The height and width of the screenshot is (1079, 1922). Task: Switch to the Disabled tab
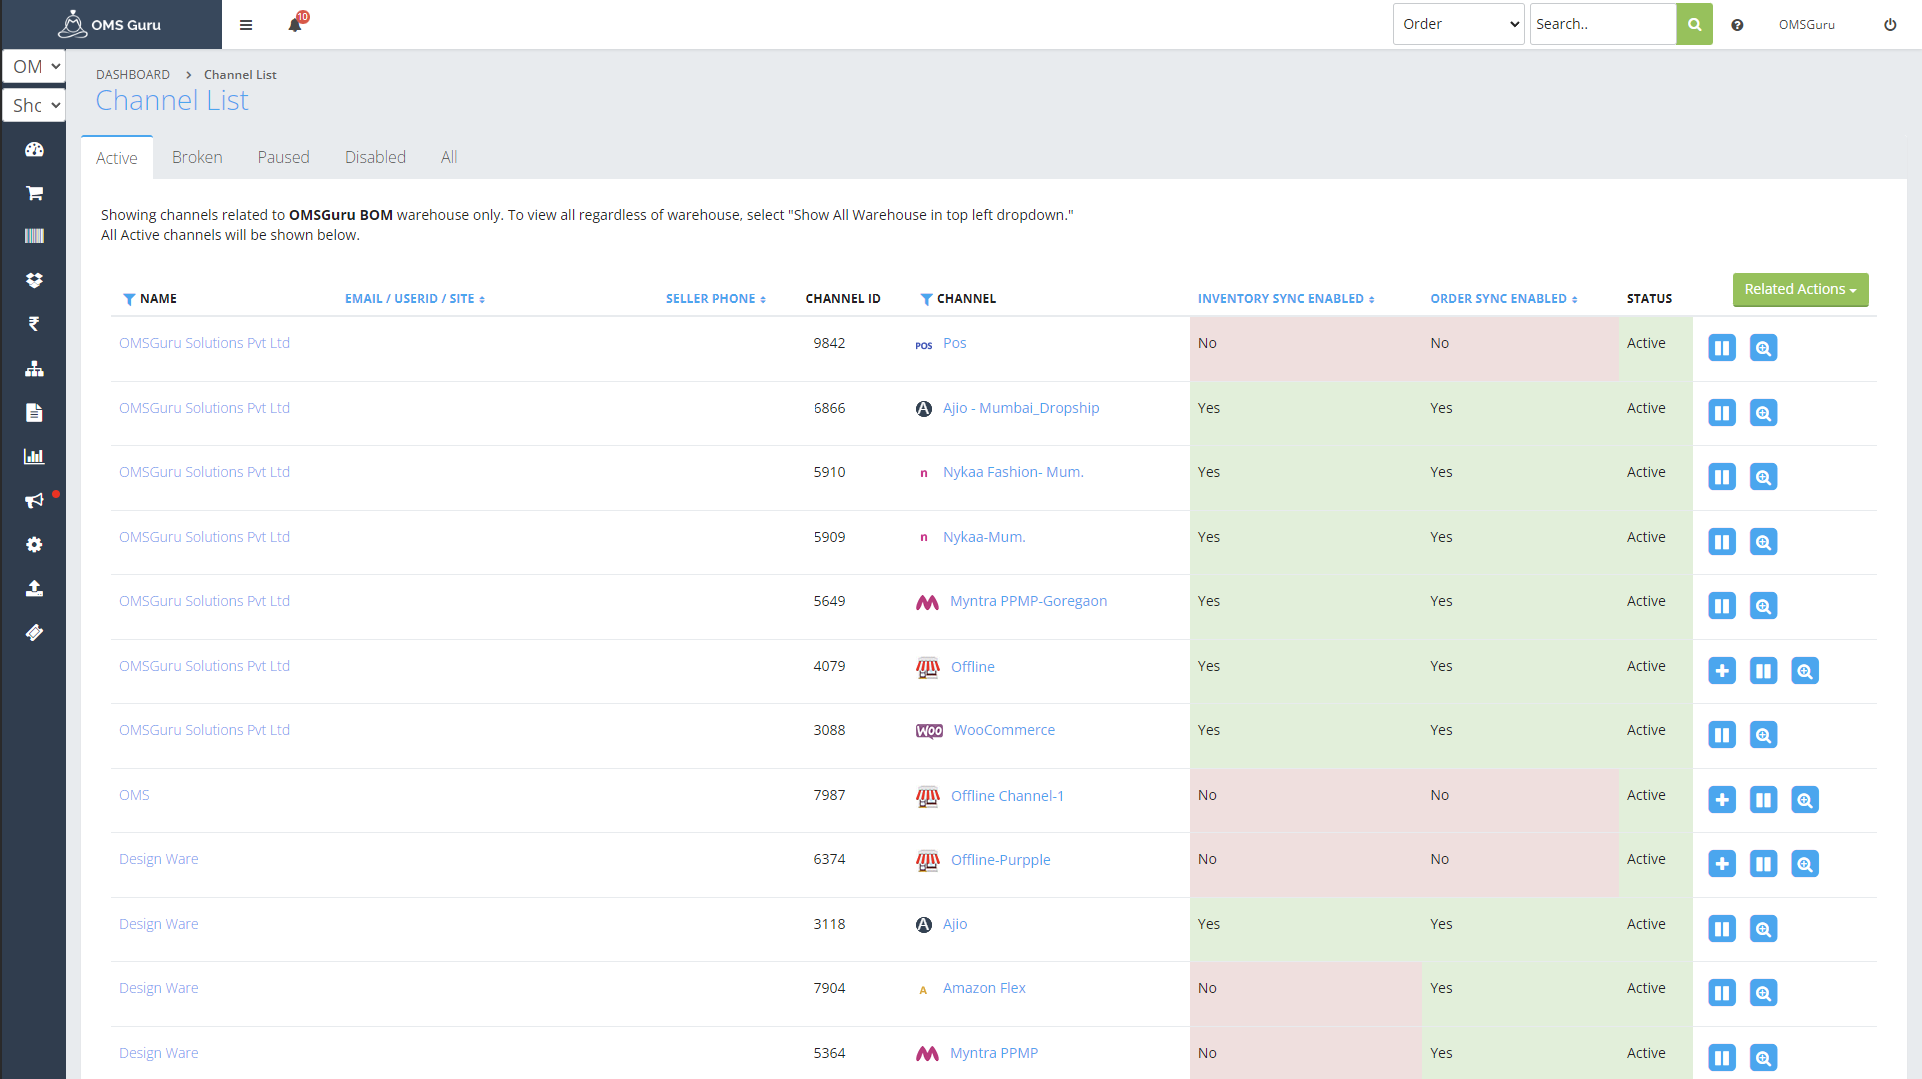click(375, 158)
